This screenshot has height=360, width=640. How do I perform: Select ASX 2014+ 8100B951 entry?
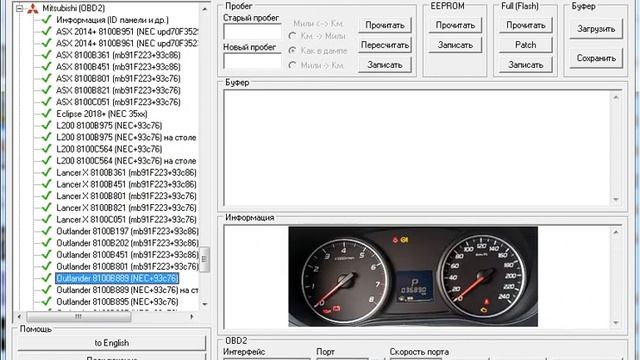click(127, 31)
